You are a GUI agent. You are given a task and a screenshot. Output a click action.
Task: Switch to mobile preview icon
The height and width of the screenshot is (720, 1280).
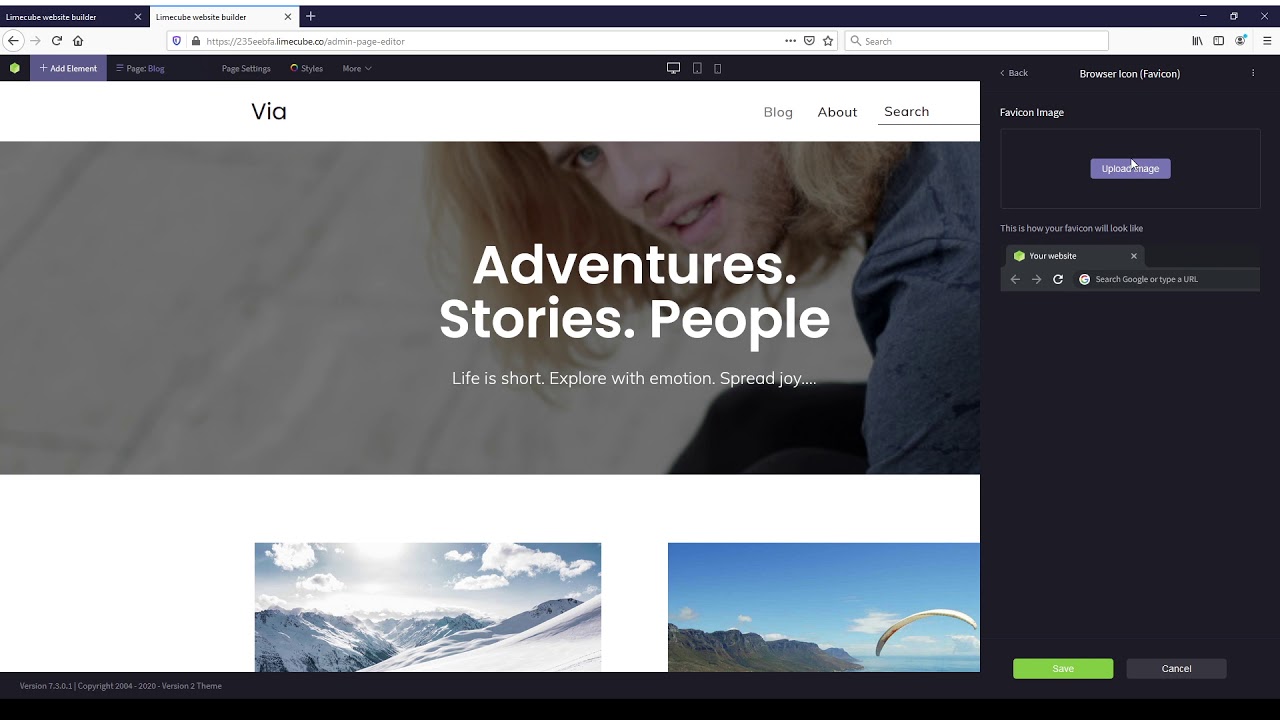(717, 68)
